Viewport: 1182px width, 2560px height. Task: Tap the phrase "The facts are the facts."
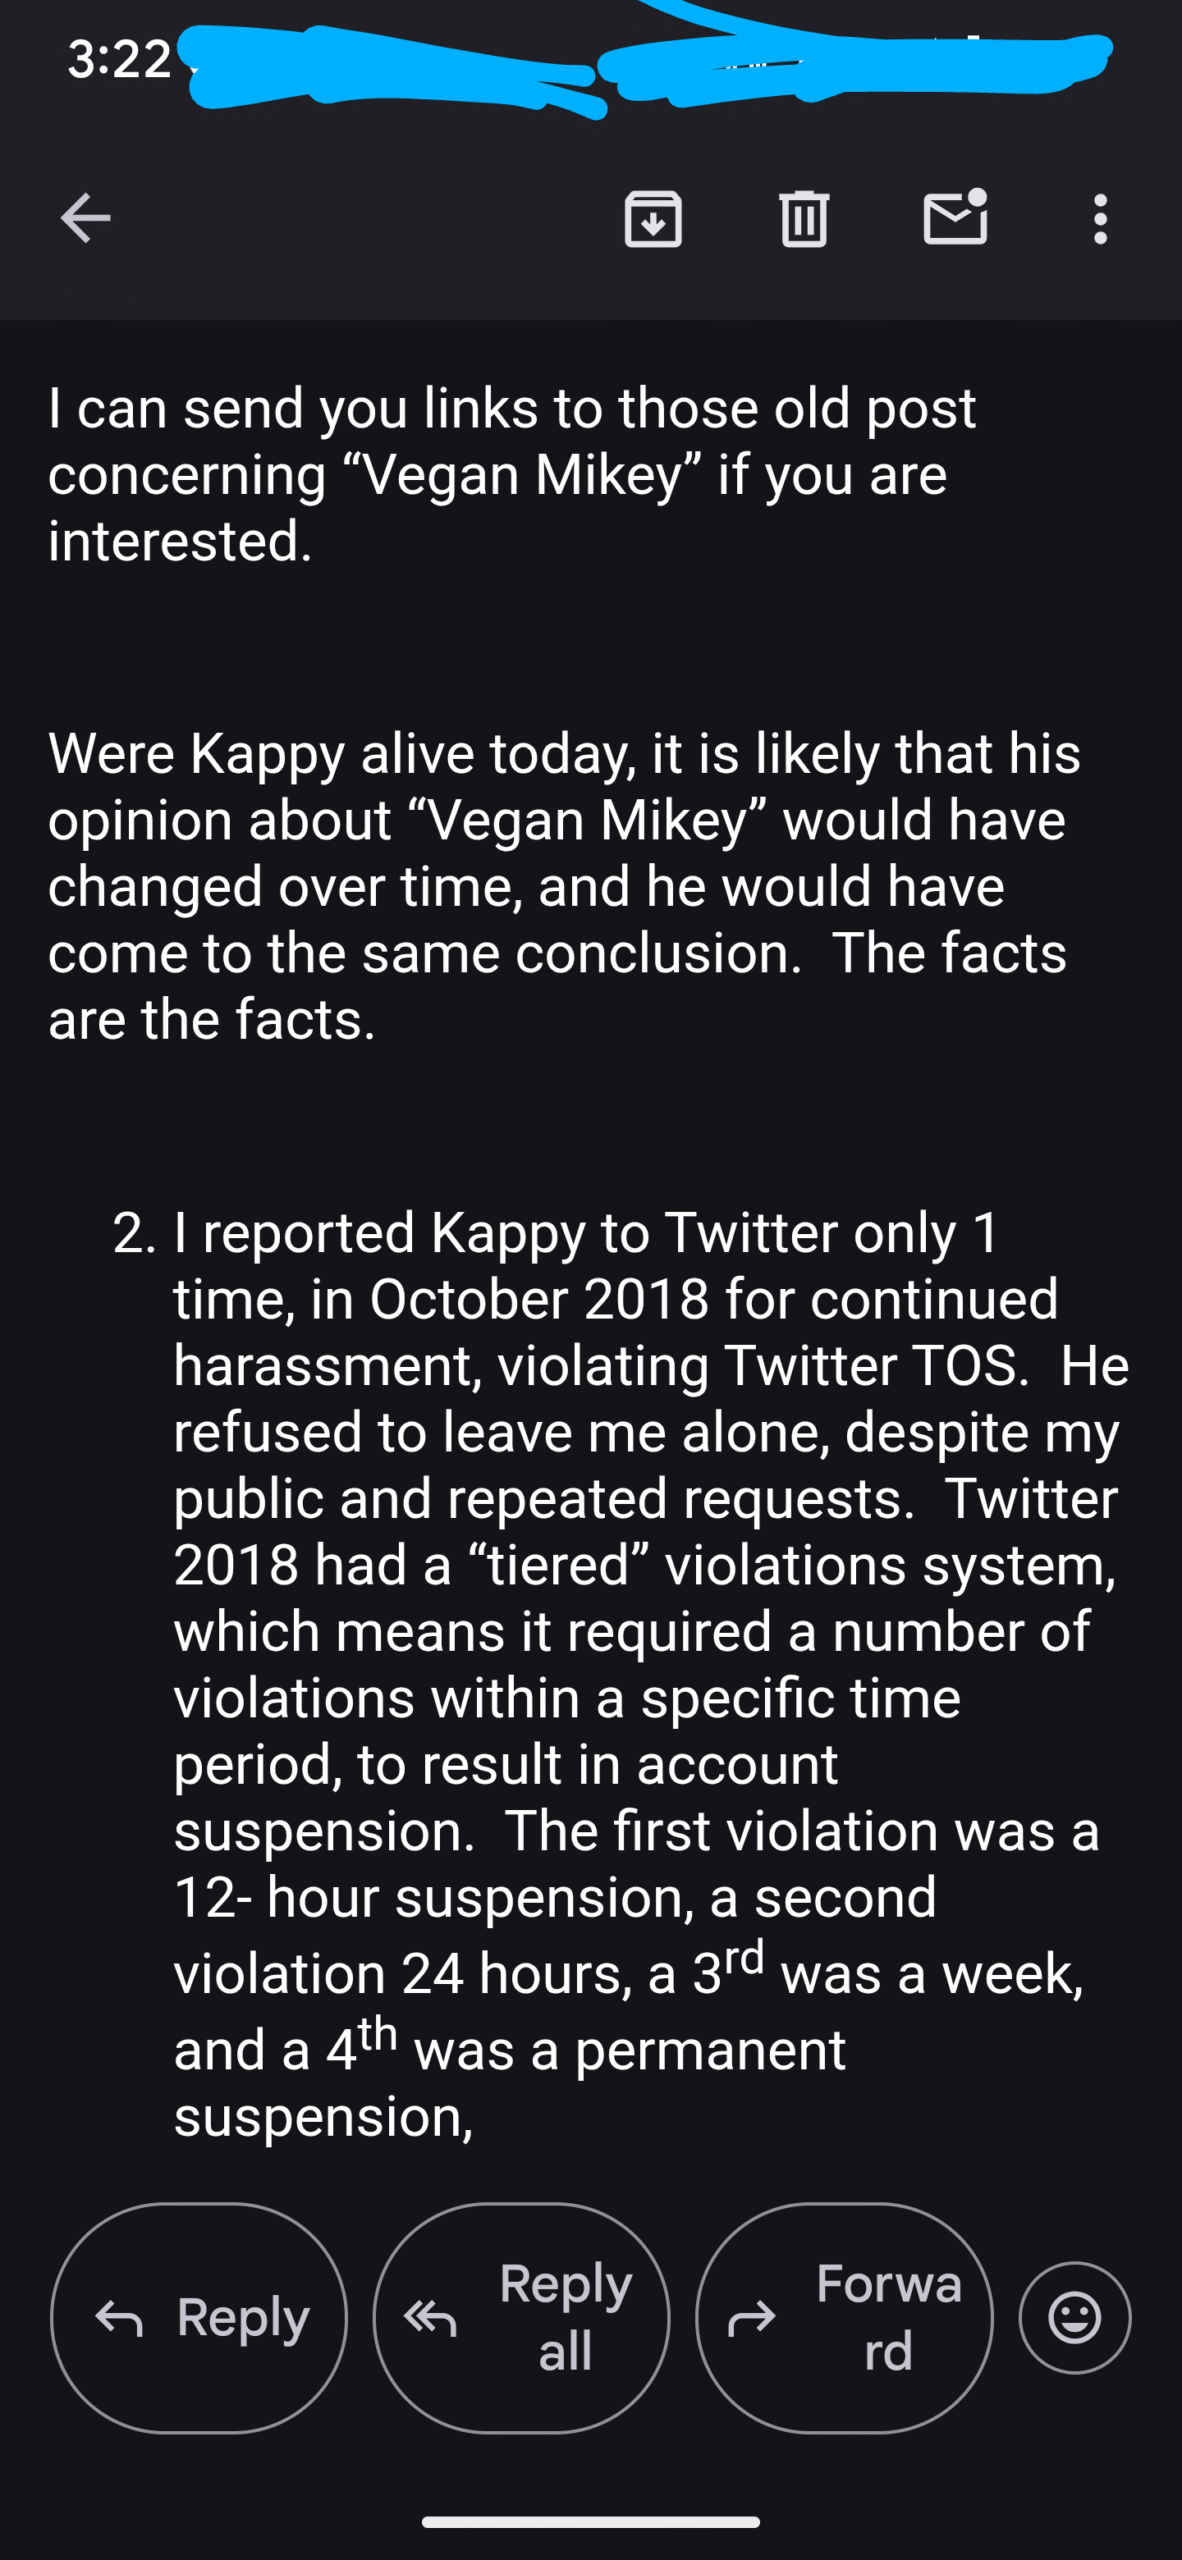(x=557, y=986)
